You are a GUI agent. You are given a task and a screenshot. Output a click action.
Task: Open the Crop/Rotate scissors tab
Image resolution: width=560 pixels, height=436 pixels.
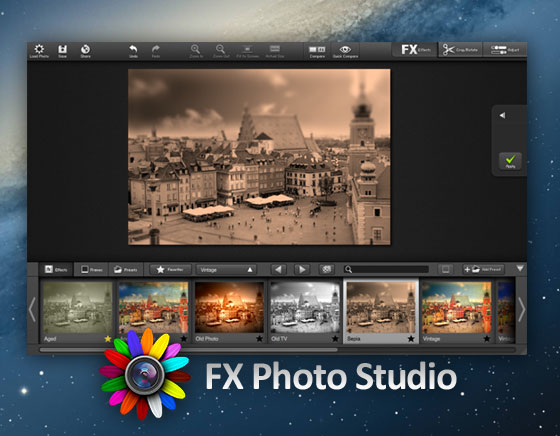tap(460, 50)
